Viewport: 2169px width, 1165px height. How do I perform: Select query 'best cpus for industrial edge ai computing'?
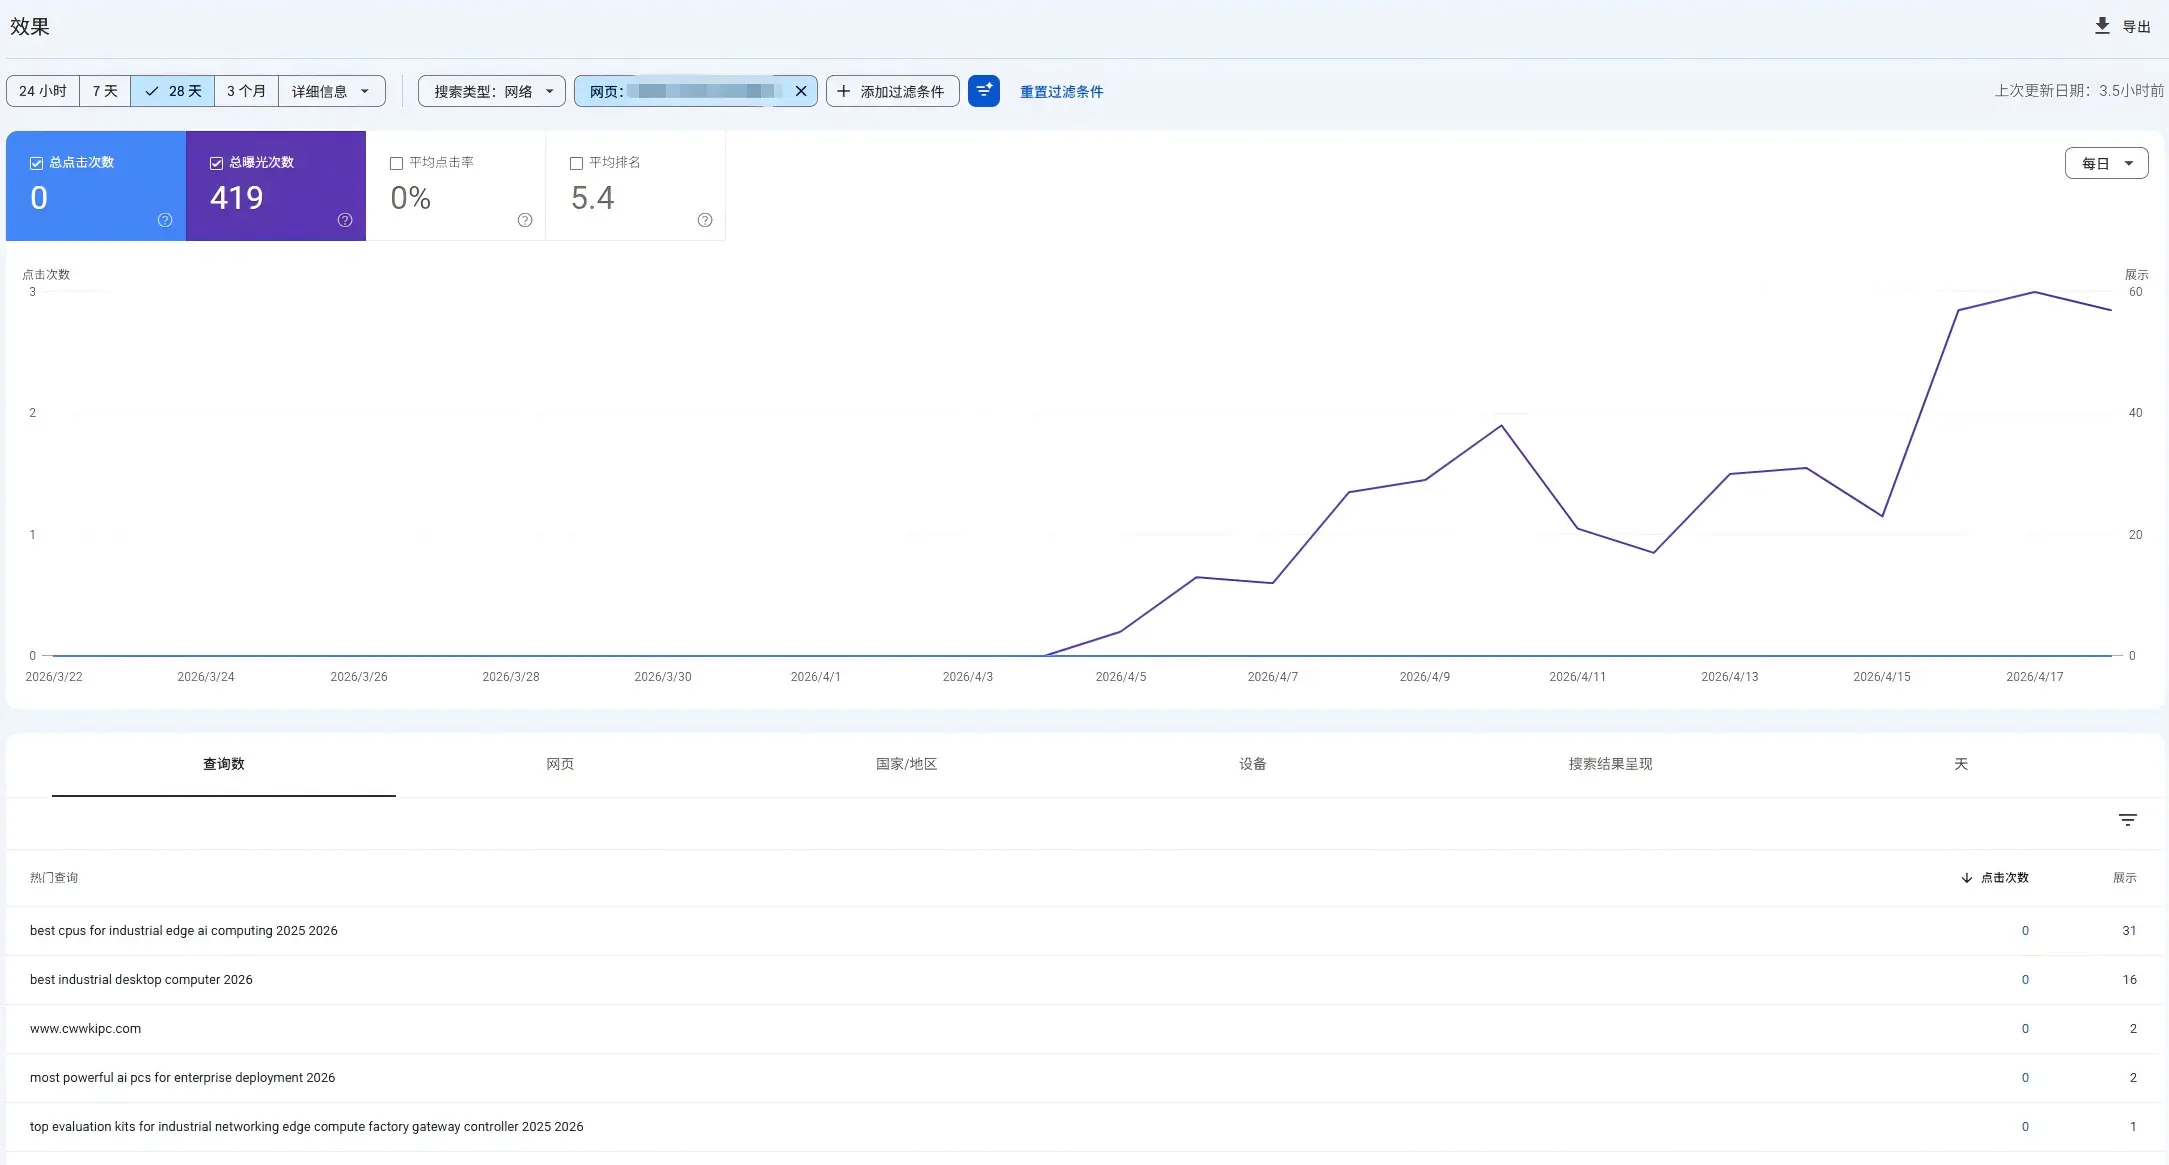(184, 931)
